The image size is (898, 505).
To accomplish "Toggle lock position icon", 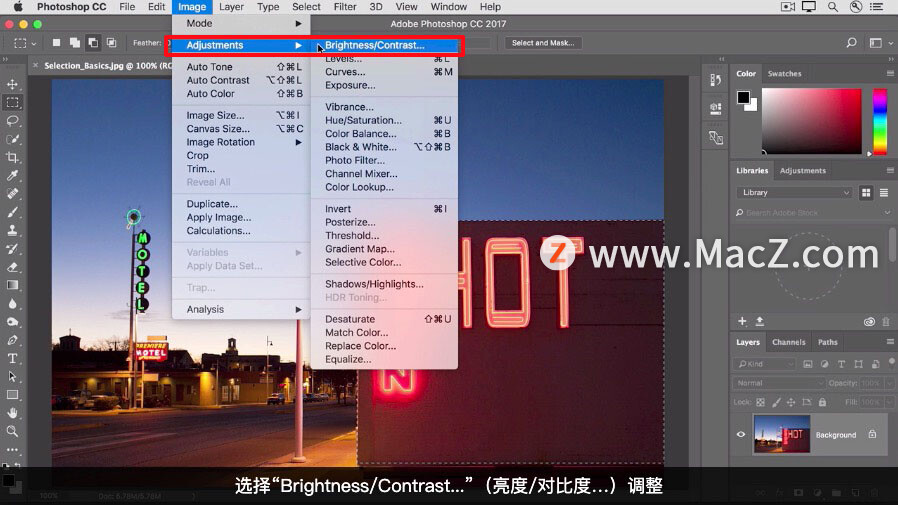I will (791, 403).
